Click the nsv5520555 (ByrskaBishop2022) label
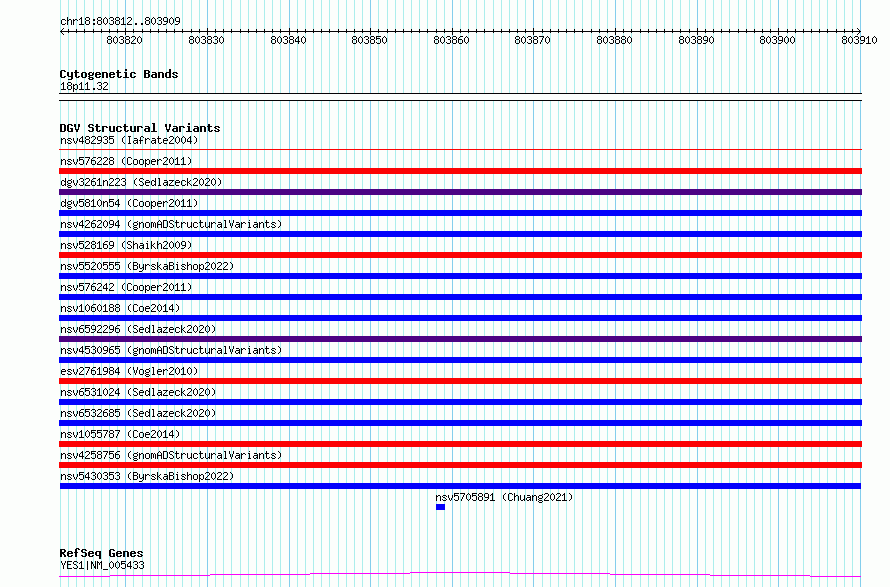Viewport: 890px width, 587px height. click(146, 266)
